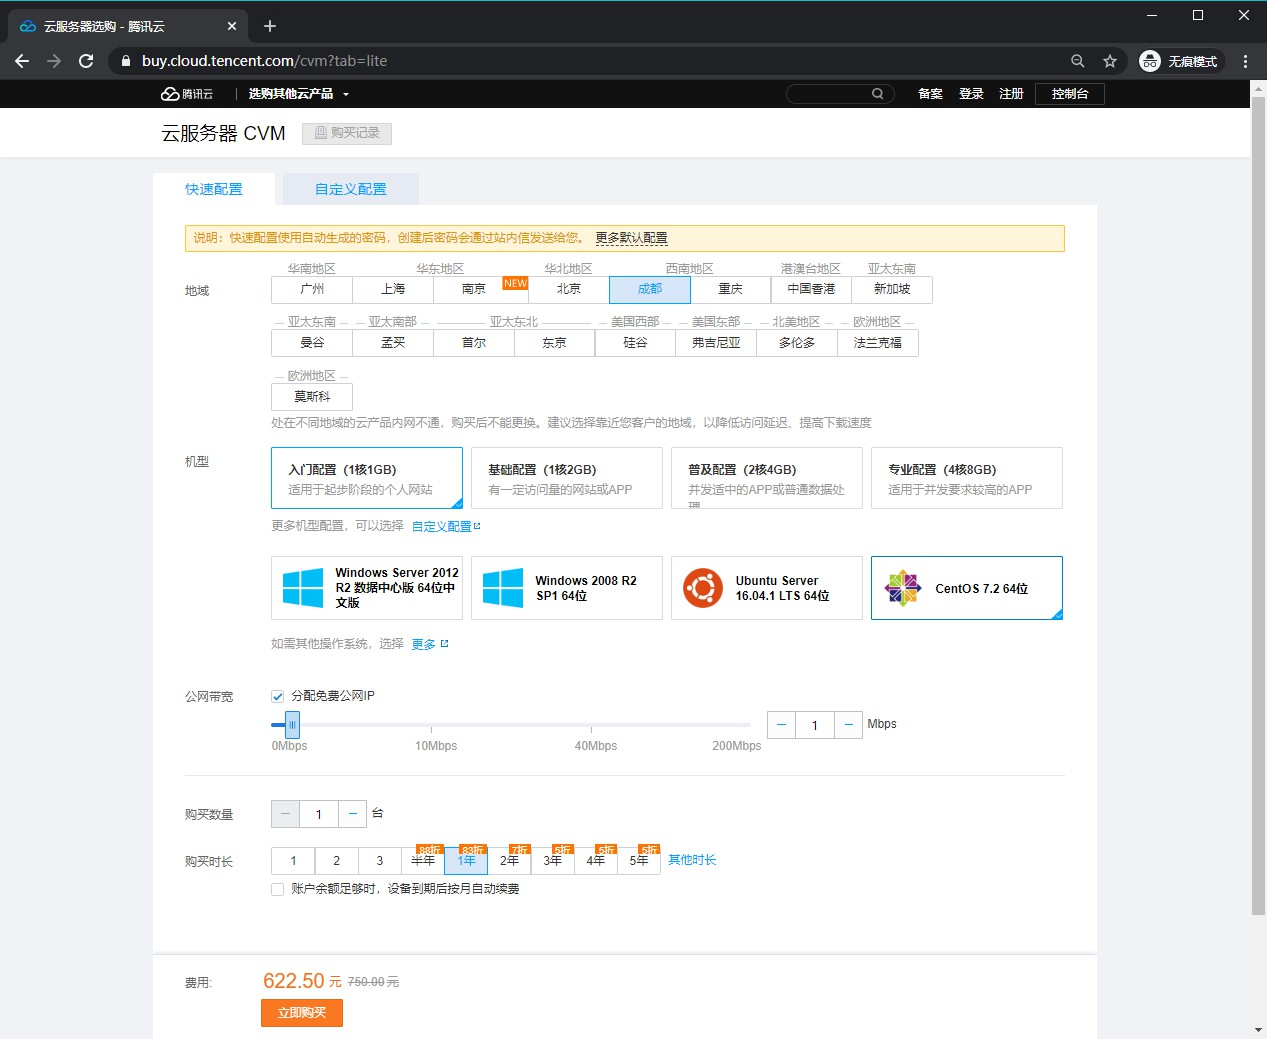Toggle the 分配免费公网IP checkbox

click(278, 696)
